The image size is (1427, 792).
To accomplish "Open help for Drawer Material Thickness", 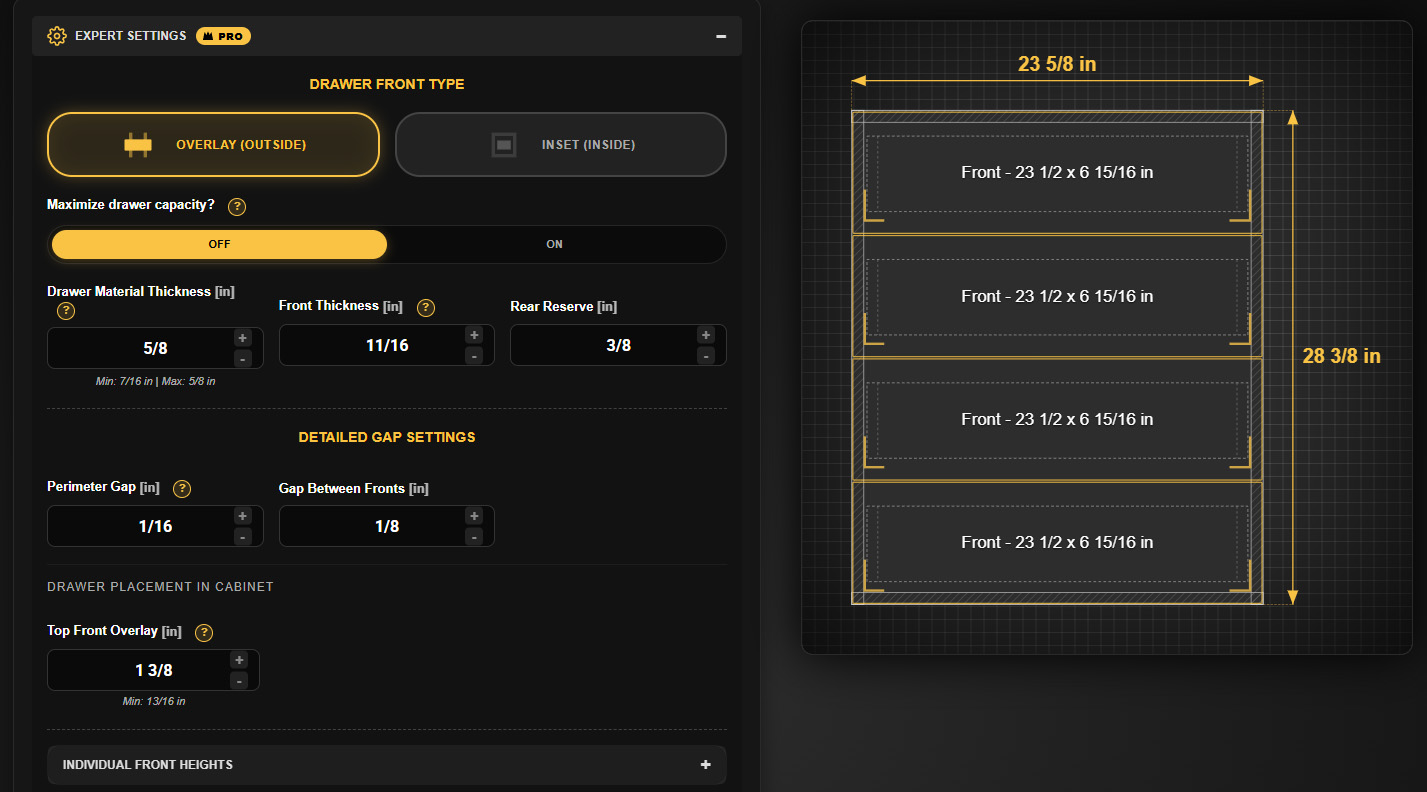I will (66, 311).
